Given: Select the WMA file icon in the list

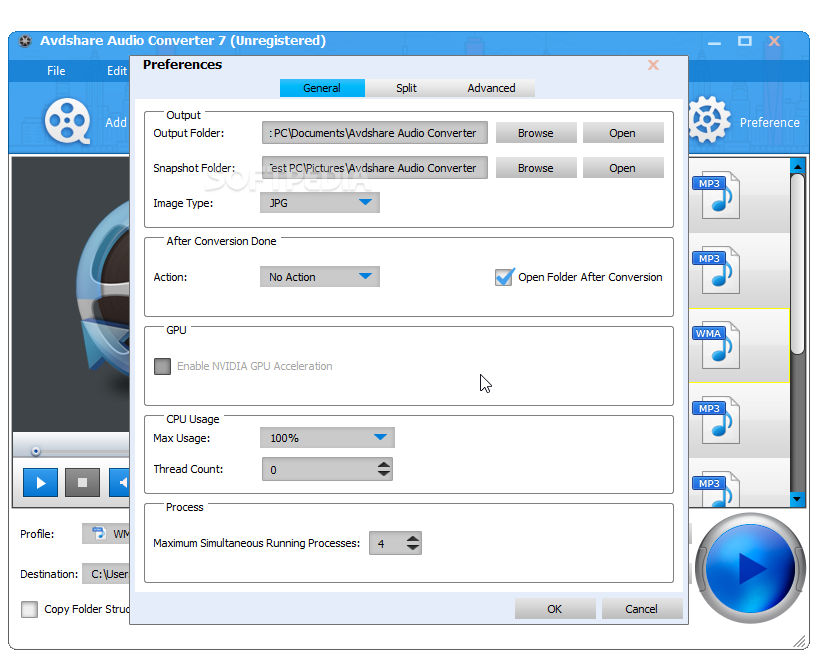Looking at the screenshot, I should [716, 345].
